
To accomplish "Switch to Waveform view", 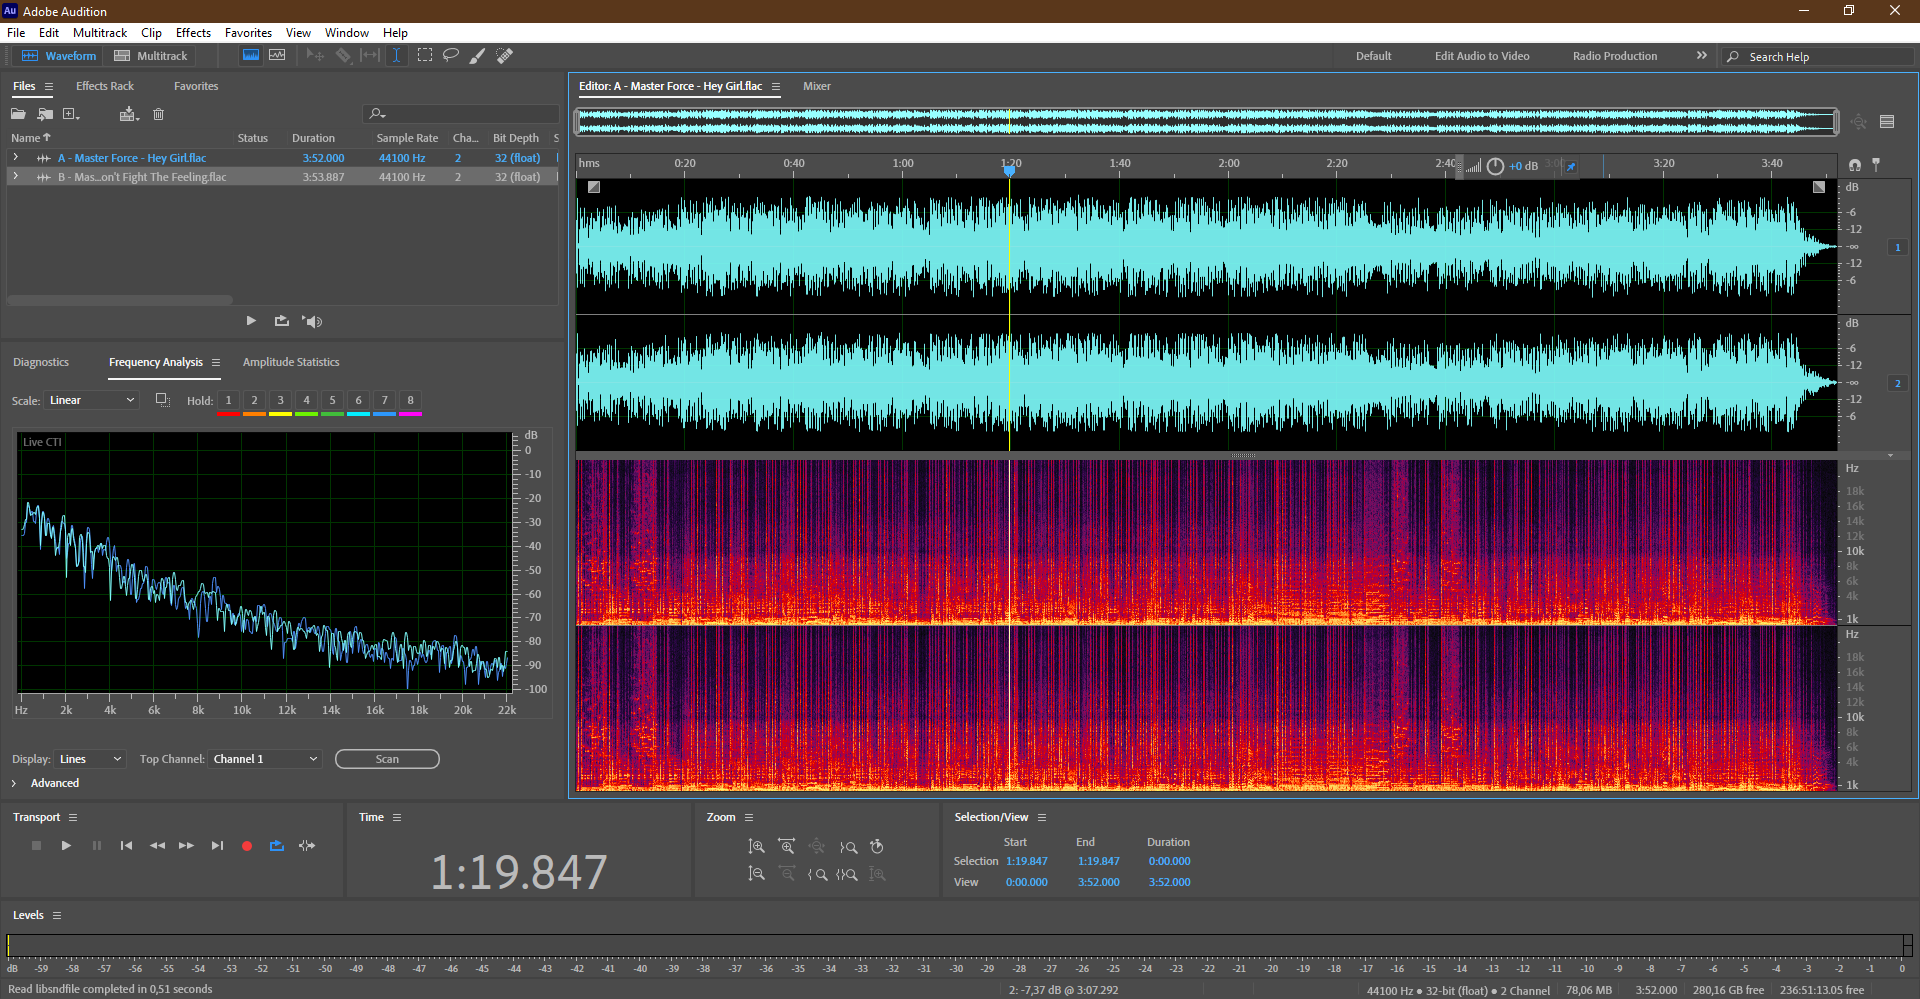I will pyautogui.click(x=59, y=56).
